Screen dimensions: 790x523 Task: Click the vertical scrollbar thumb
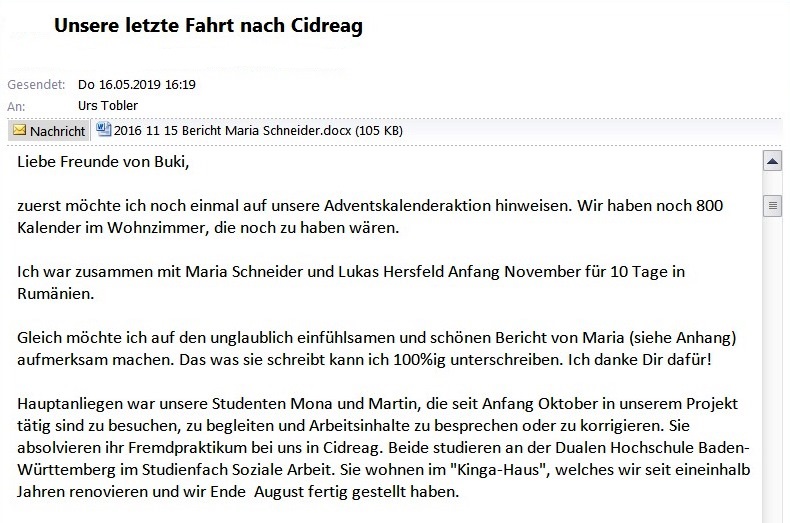click(x=771, y=207)
